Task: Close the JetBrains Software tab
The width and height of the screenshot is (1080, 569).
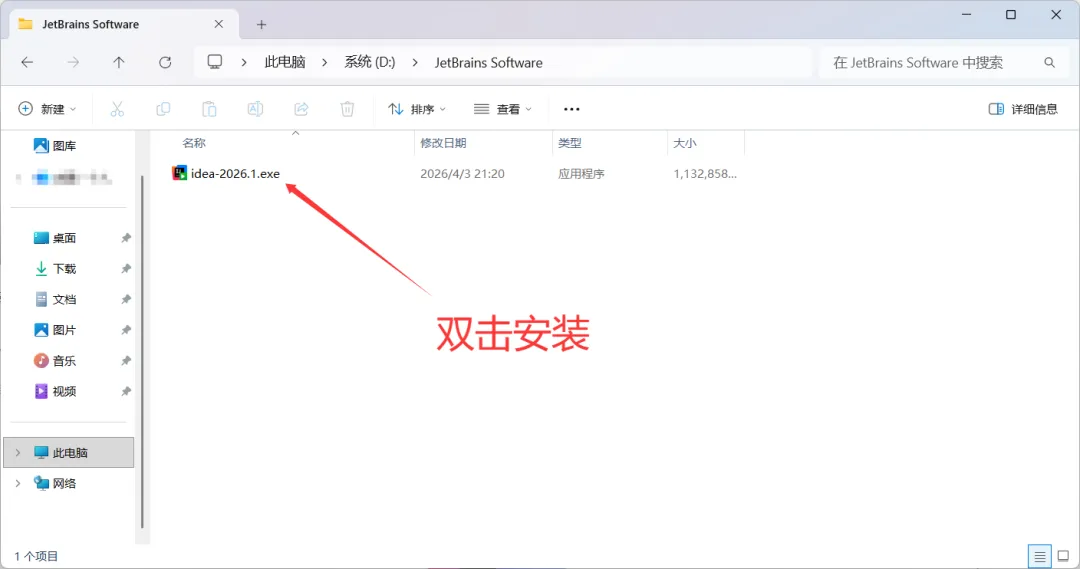Action: click(218, 24)
